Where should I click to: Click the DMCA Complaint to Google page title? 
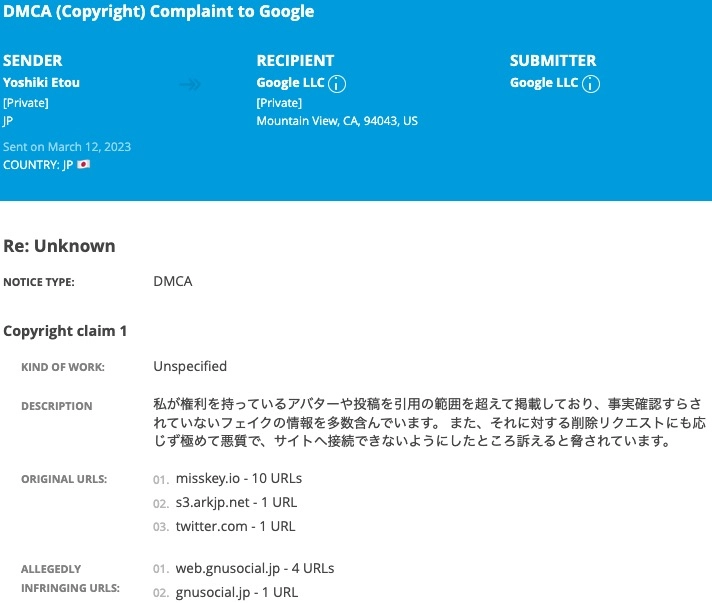coord(159,12)
